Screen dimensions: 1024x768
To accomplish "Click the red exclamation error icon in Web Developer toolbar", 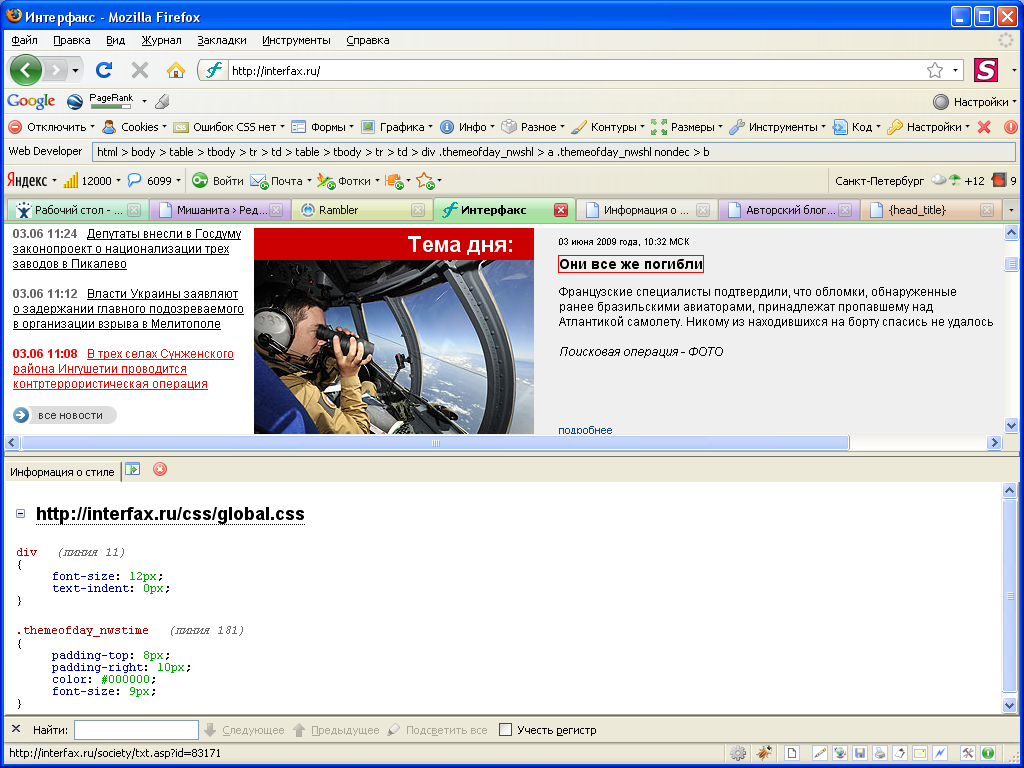I will [x=1010, y=127].
